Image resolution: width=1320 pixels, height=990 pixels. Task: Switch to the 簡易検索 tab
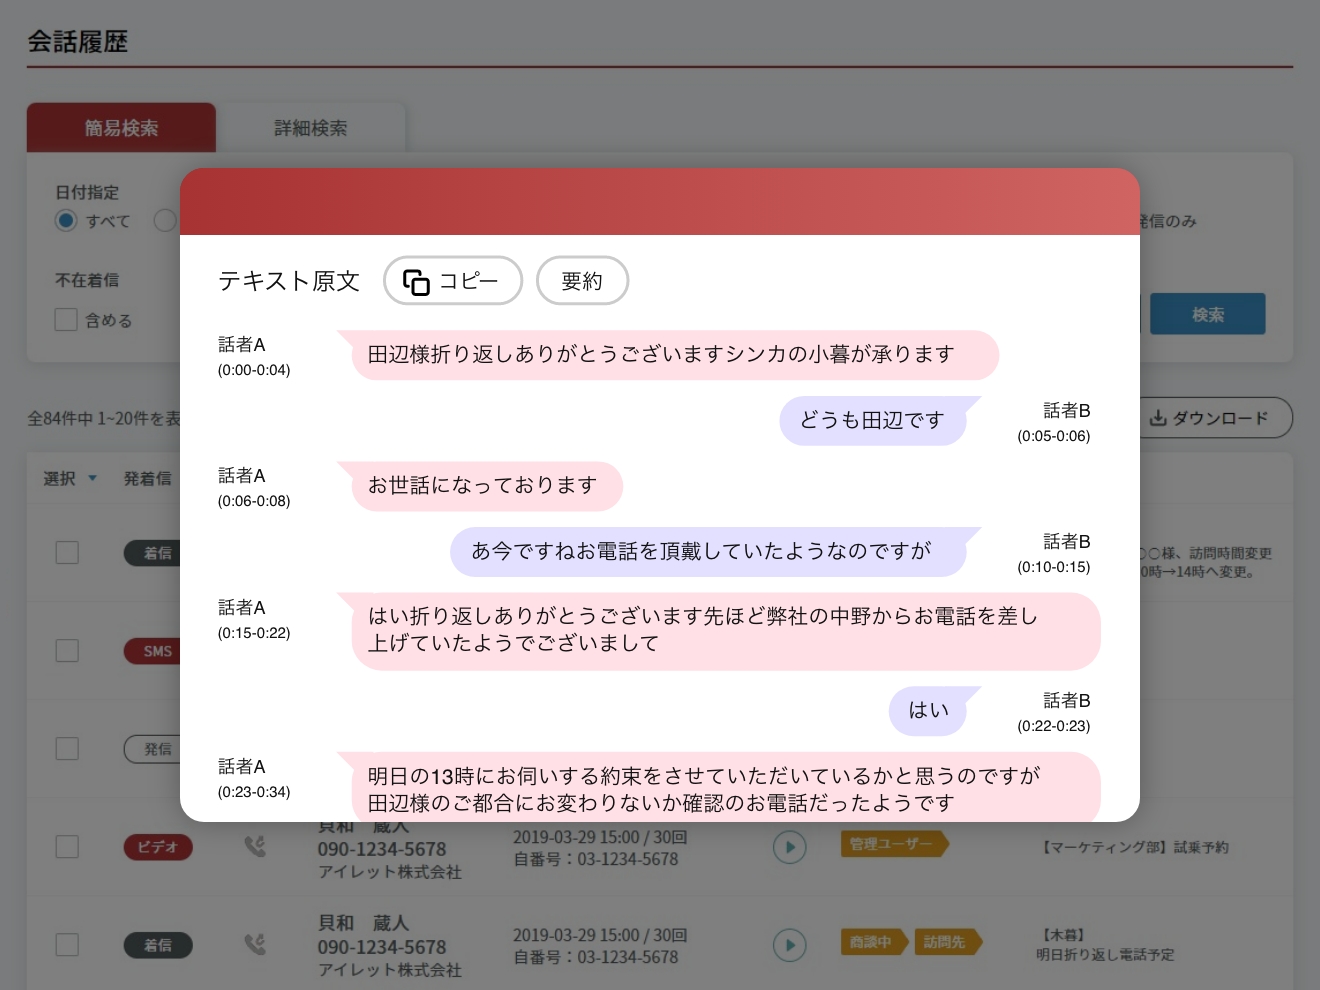(121, 128)
